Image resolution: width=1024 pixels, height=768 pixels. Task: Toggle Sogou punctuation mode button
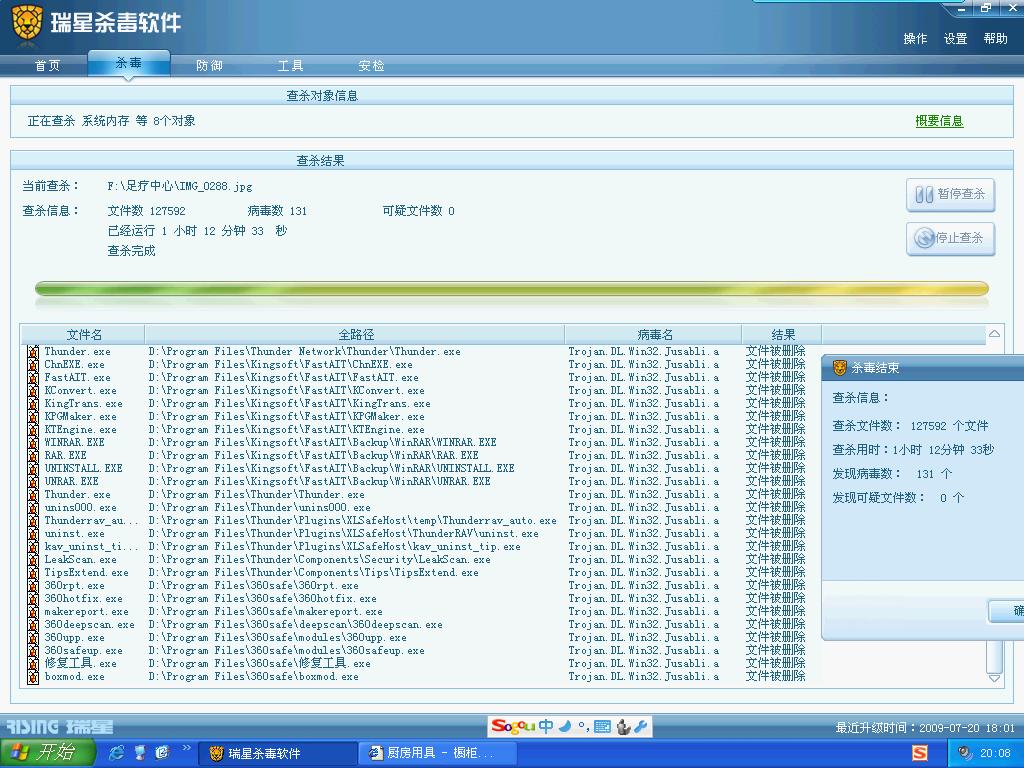[x=583, y=727]
